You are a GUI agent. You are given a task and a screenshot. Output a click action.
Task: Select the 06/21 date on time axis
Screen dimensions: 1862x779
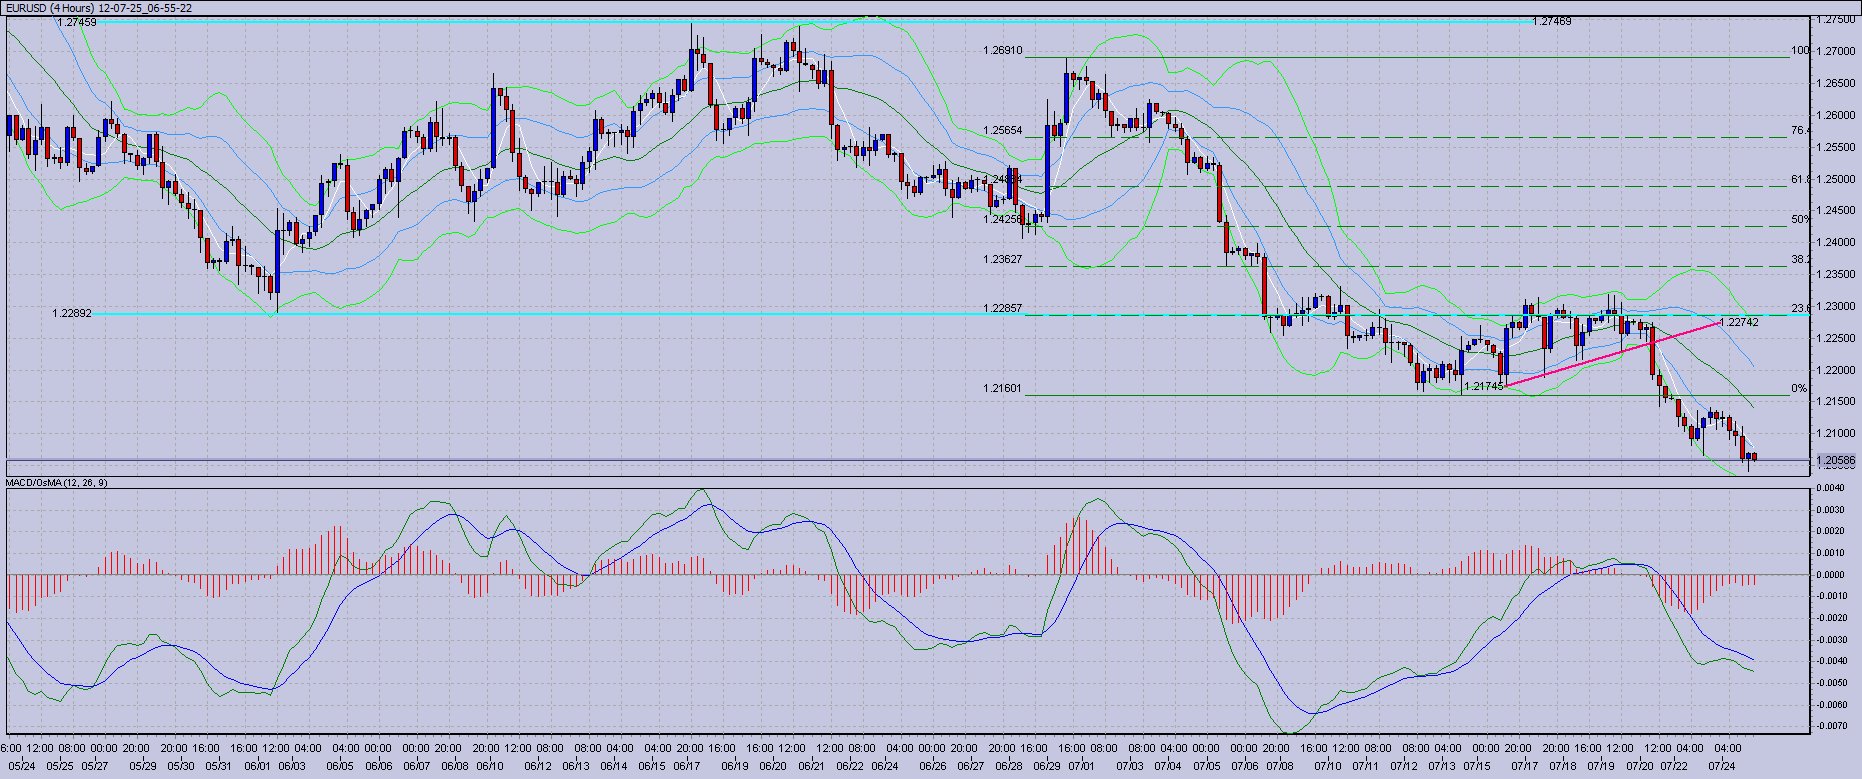(x=811, y=767)
